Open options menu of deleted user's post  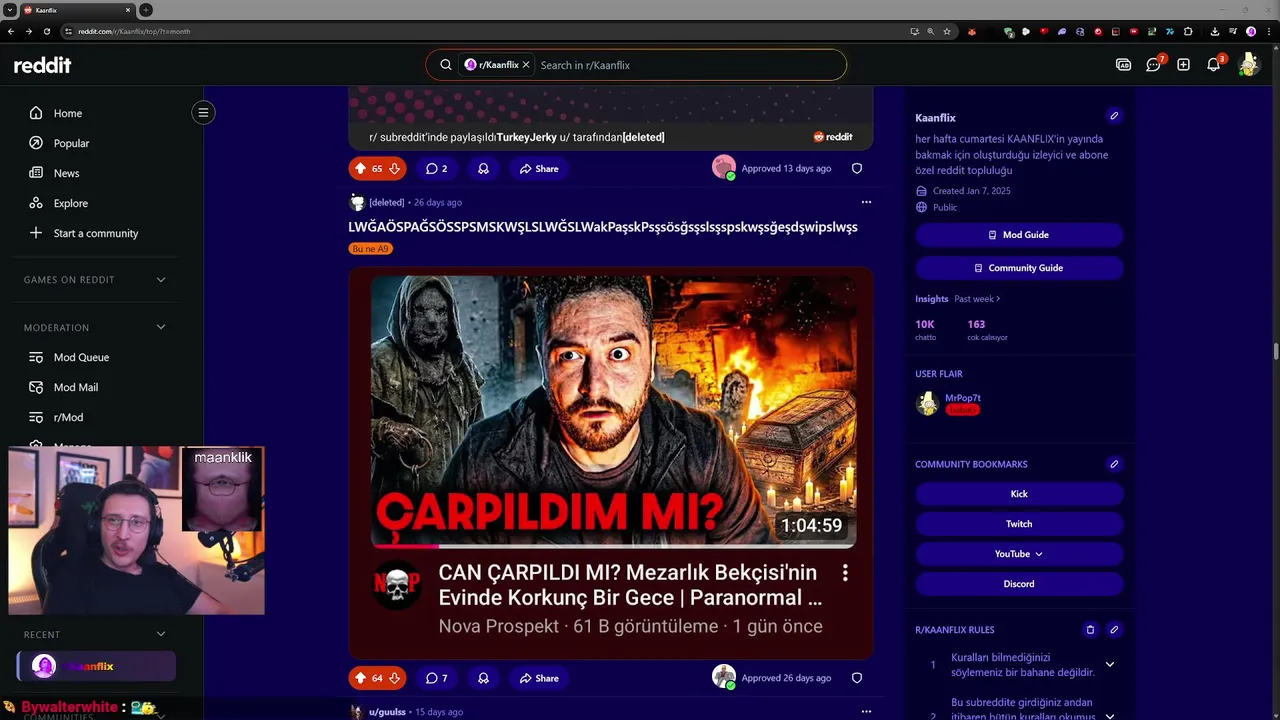tap(866, 202)
